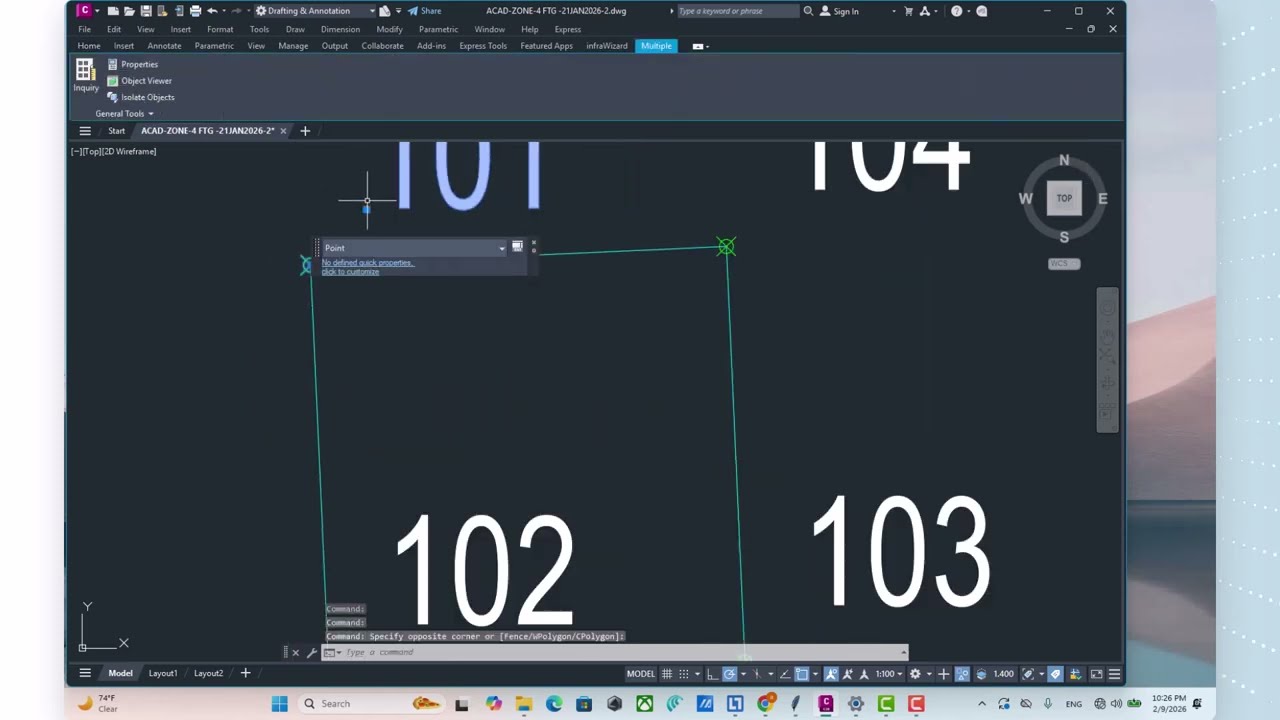Open the Autodesk App Store cart icon
Image resolution: width=1280 pixels, height=720 pixels.
point(909,11)
